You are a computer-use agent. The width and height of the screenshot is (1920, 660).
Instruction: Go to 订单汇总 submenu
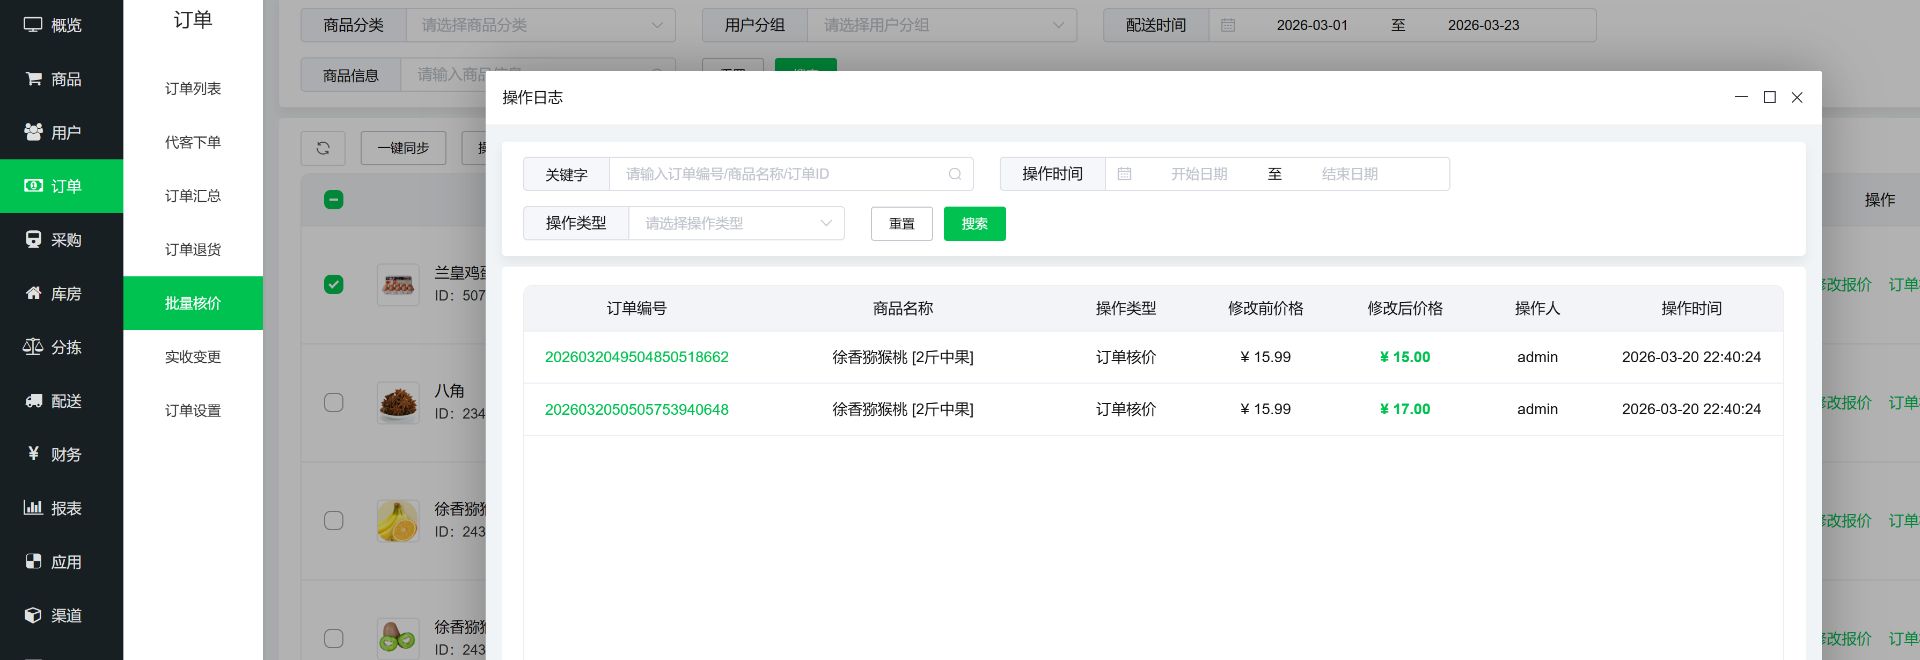[193, 196]
